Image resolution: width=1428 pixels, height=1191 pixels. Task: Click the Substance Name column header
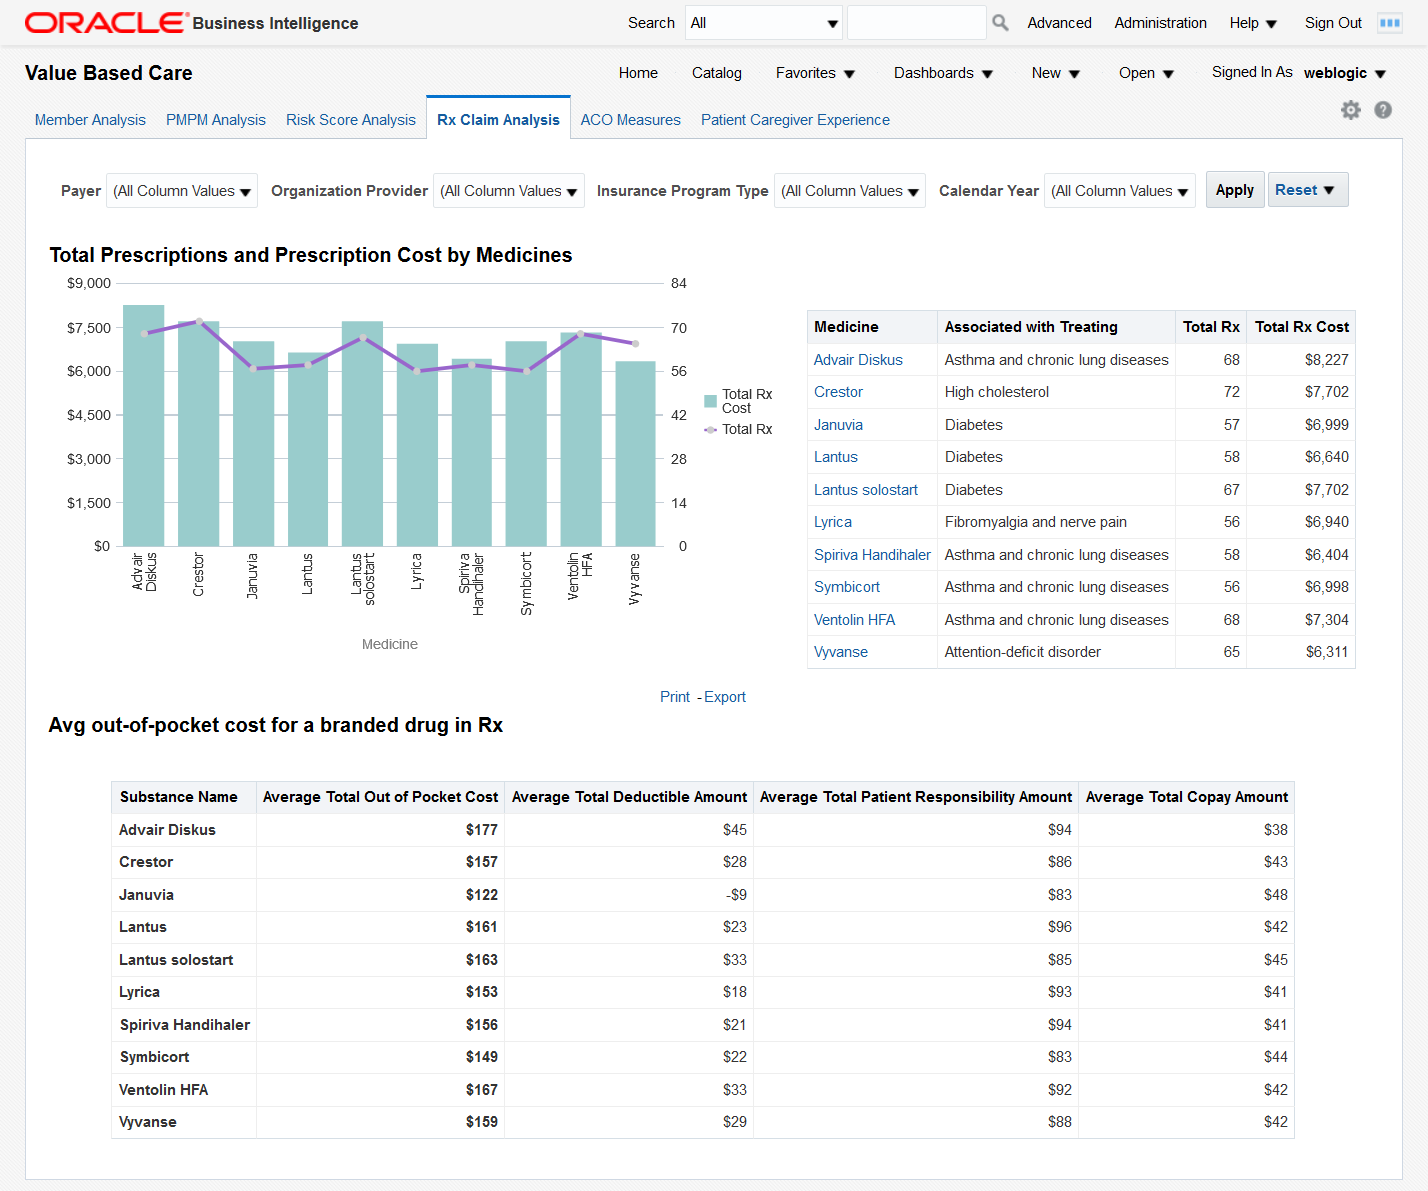184,797
